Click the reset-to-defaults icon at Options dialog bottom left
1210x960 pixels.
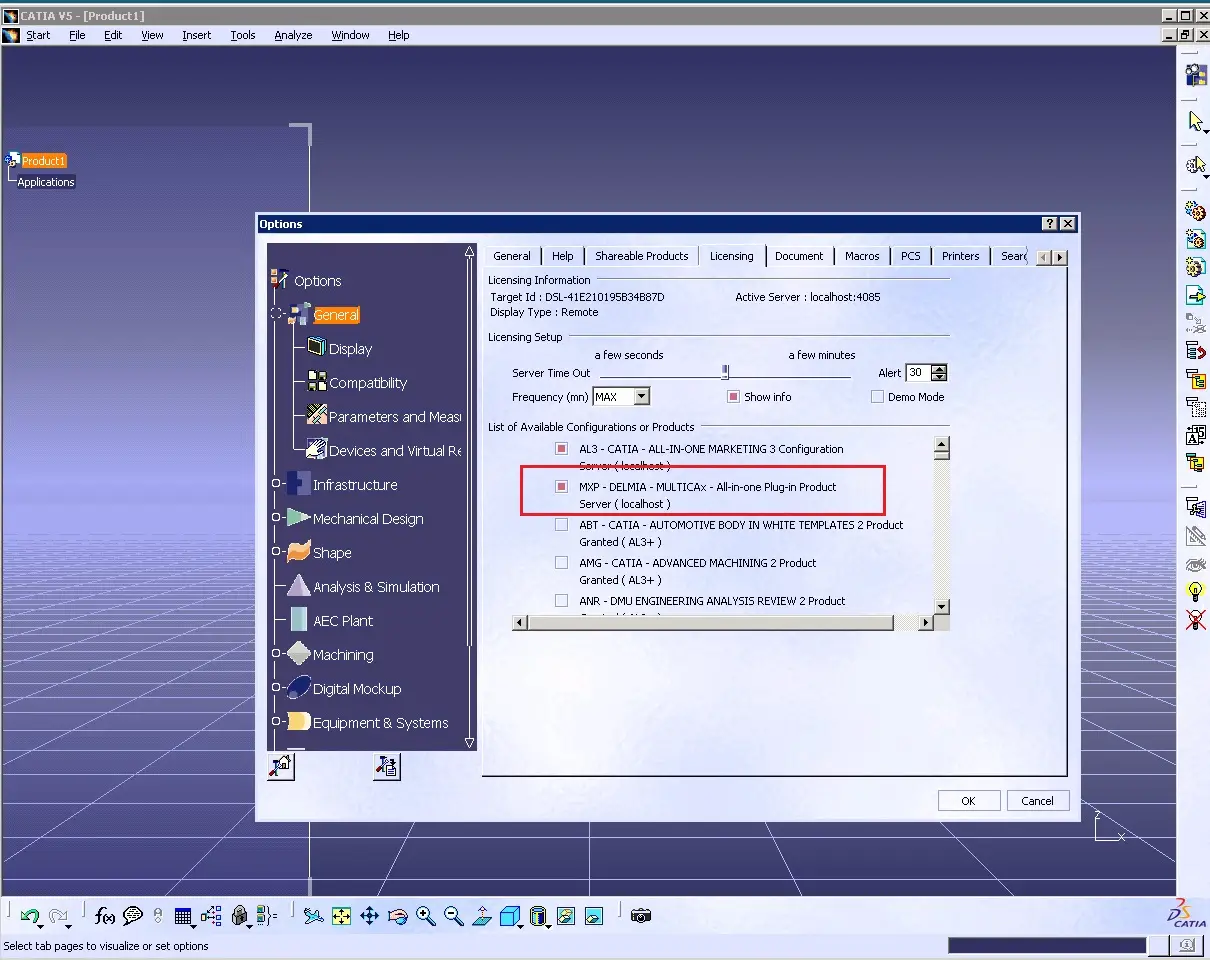click(x=281, y=767)
